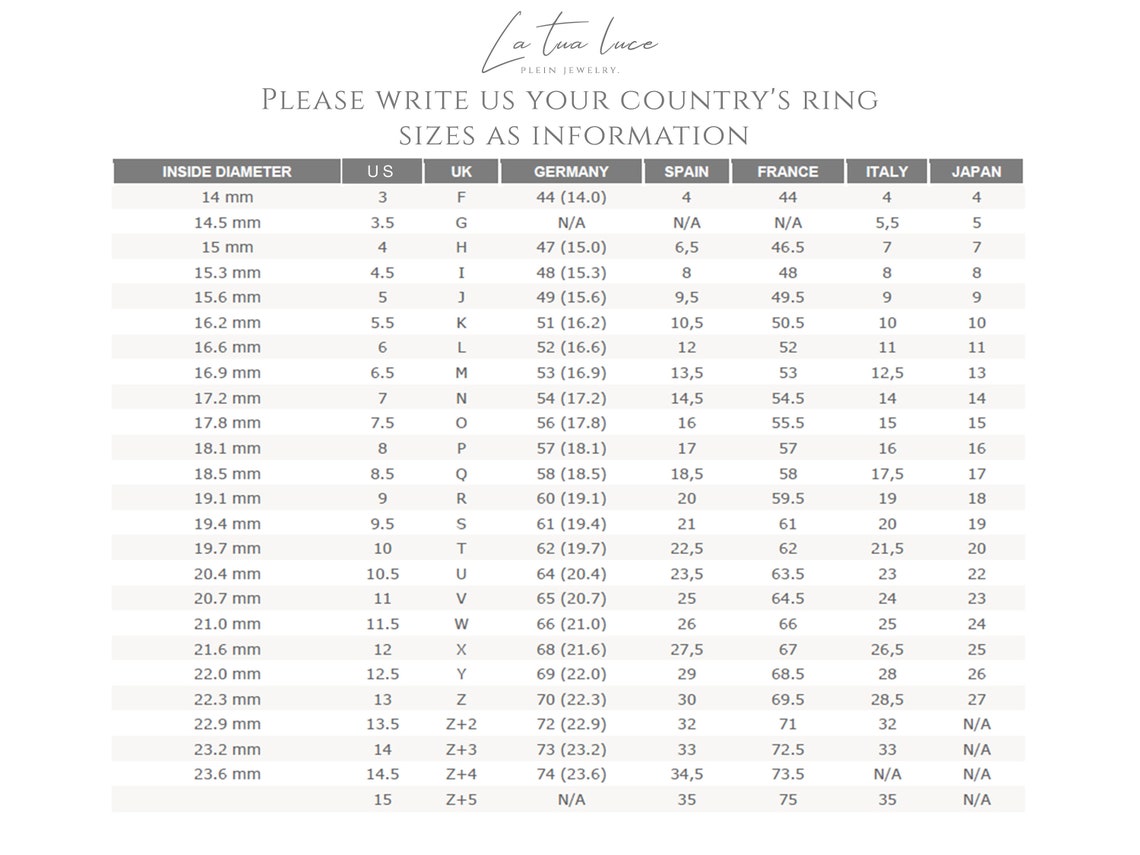Select the US column header
Screen dimensions: 1140x855
tap(381, 171)
